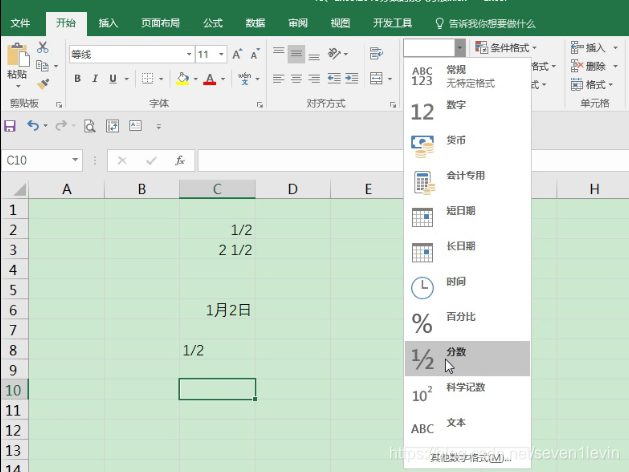Choose 分数 fraction format
Screen dimensions: 629x472
467,359
